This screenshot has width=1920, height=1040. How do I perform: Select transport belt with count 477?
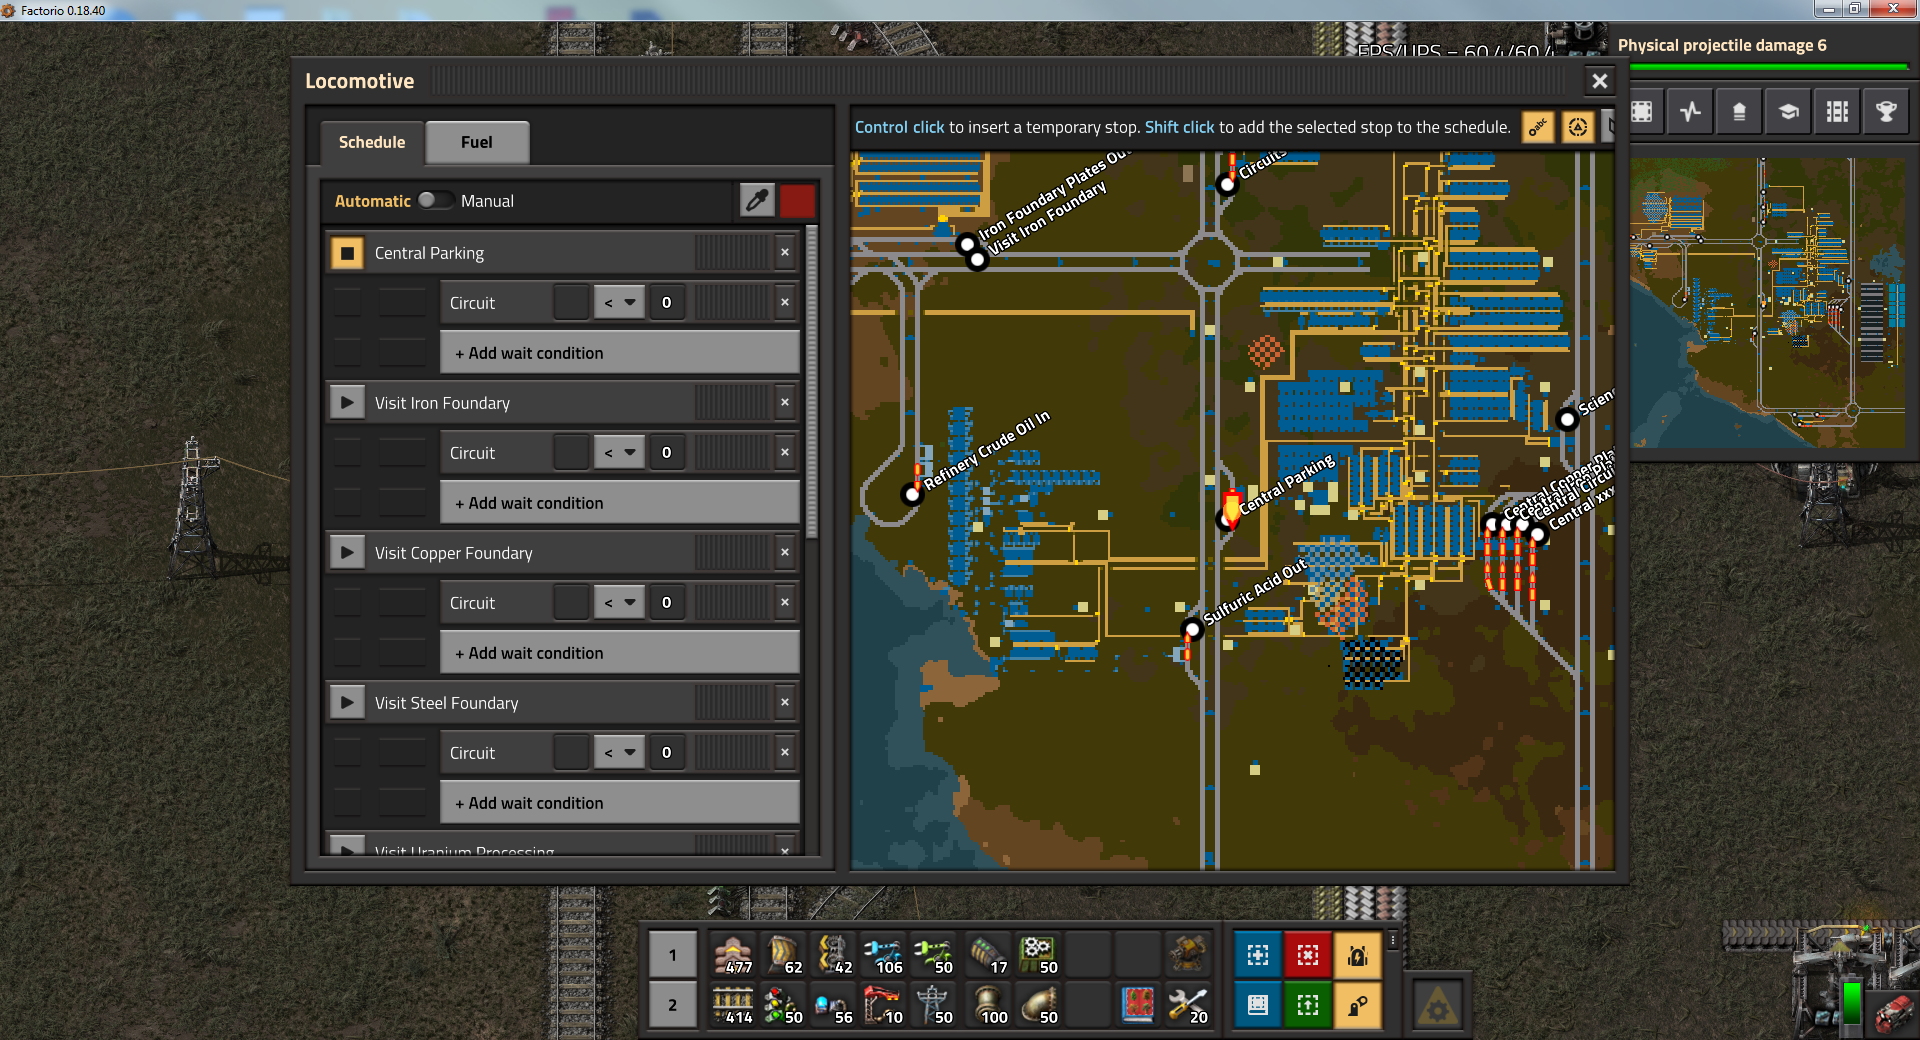[x=734, y=955]
